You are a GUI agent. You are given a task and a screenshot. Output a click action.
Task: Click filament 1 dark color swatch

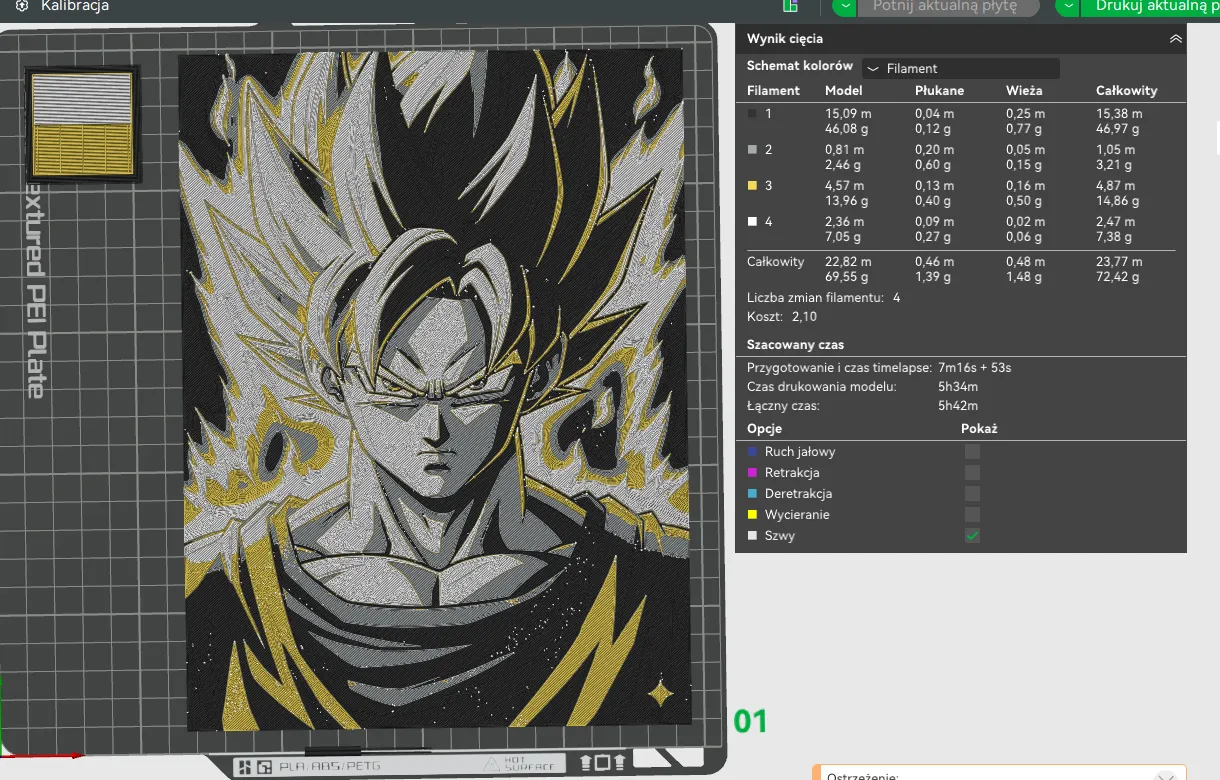pyautogui.click(x=752, y=114)
